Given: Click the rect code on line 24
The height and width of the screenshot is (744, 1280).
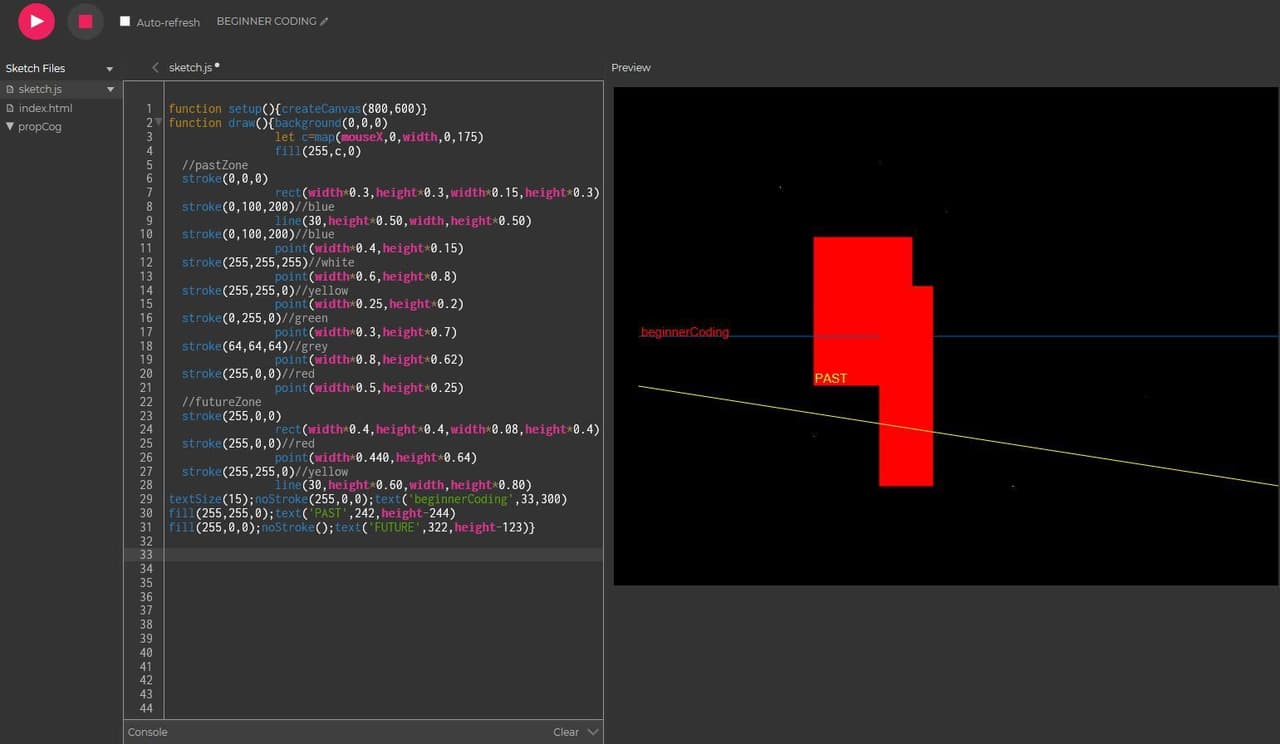Looking at the screenshot, I should pos(437,429).
